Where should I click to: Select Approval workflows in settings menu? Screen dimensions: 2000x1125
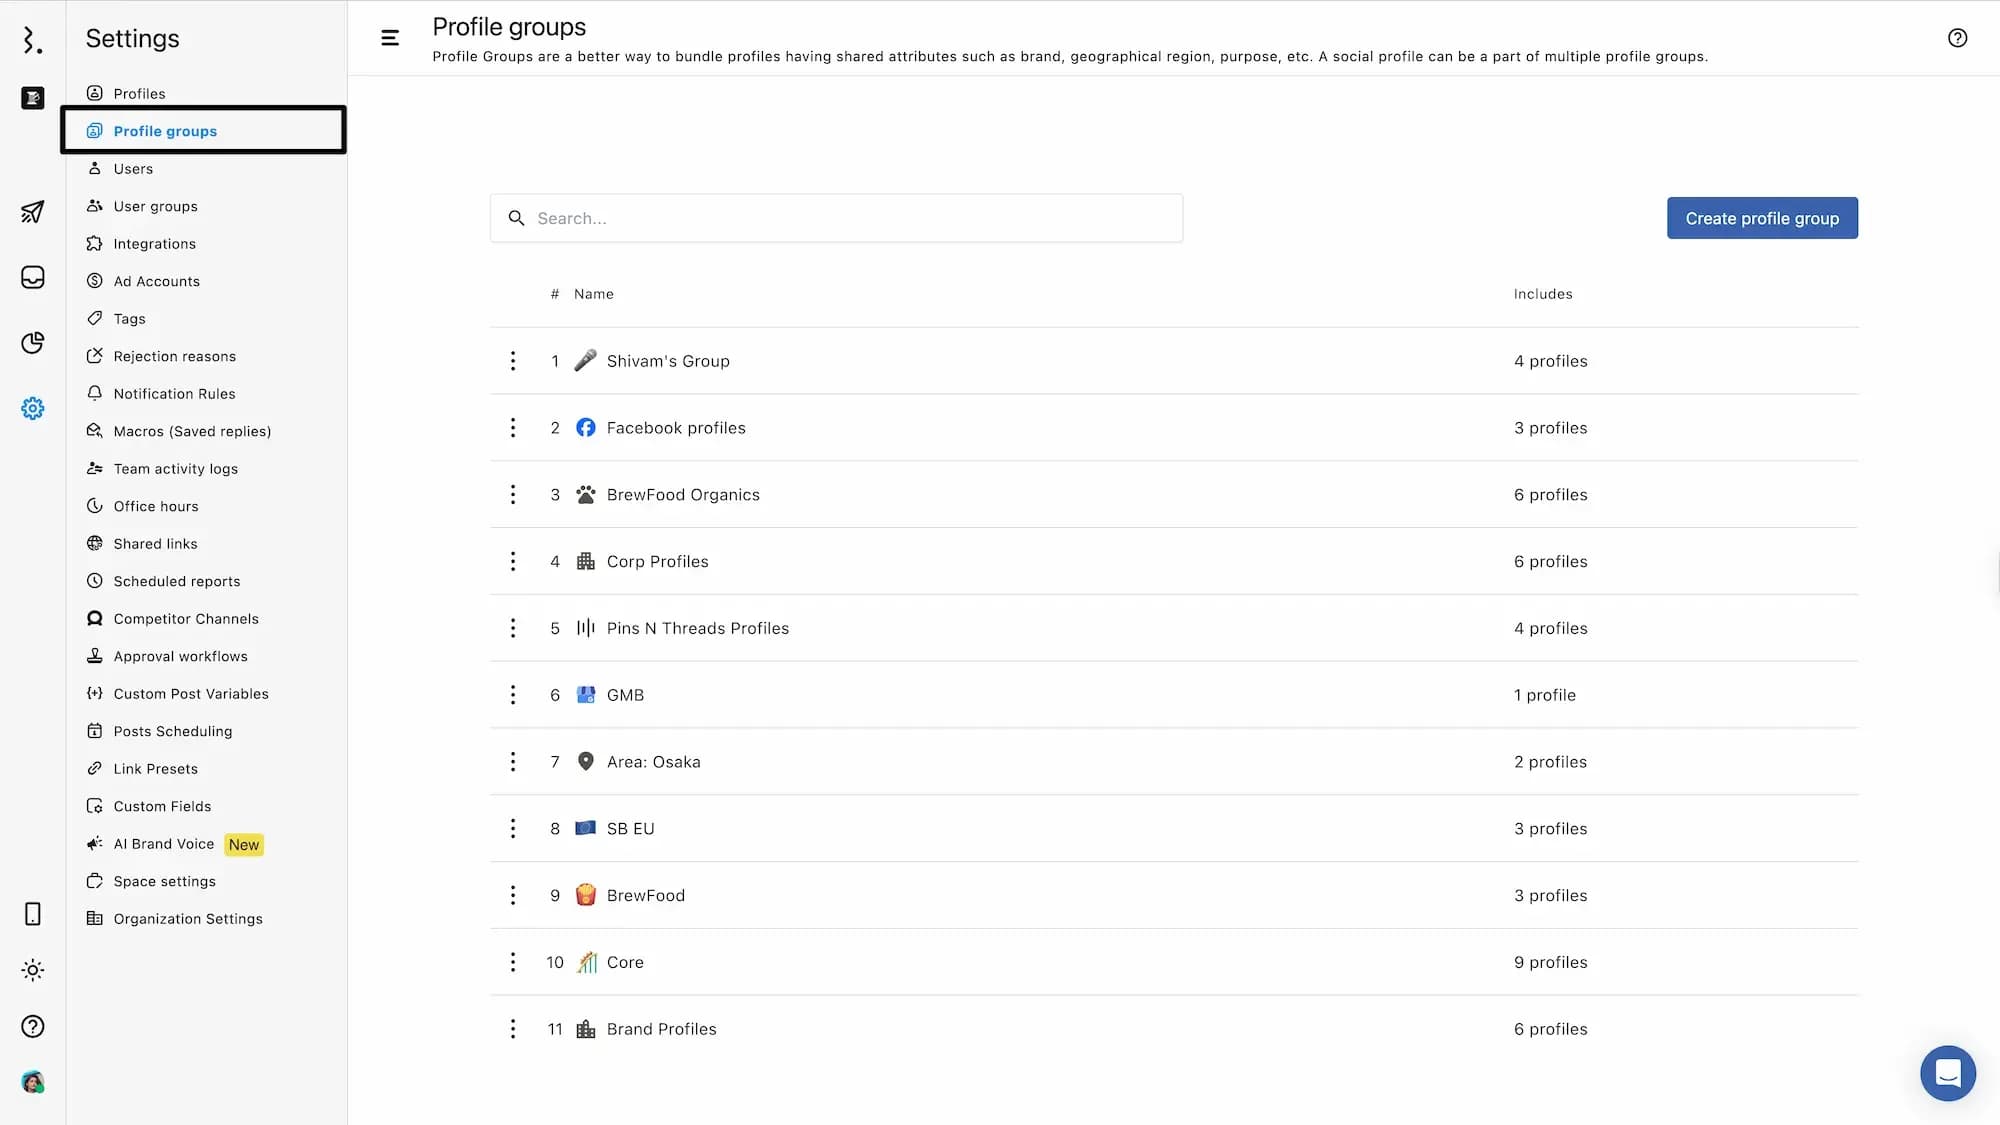(180, 656)
